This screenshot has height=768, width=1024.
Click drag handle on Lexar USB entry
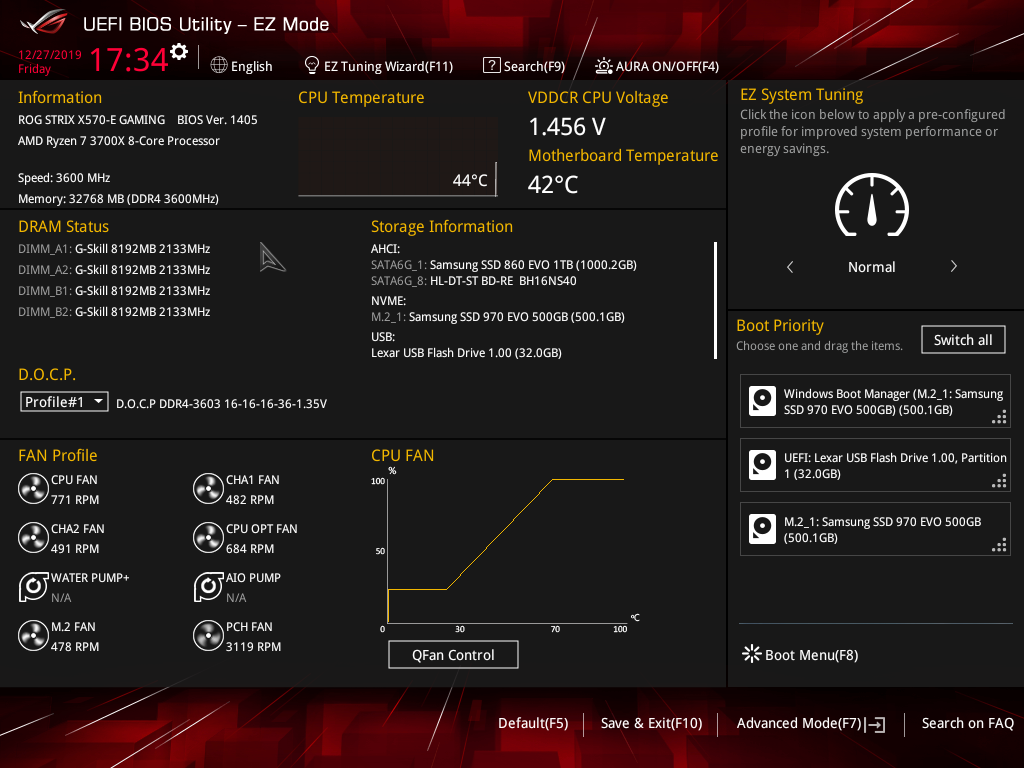click(999, 481)
